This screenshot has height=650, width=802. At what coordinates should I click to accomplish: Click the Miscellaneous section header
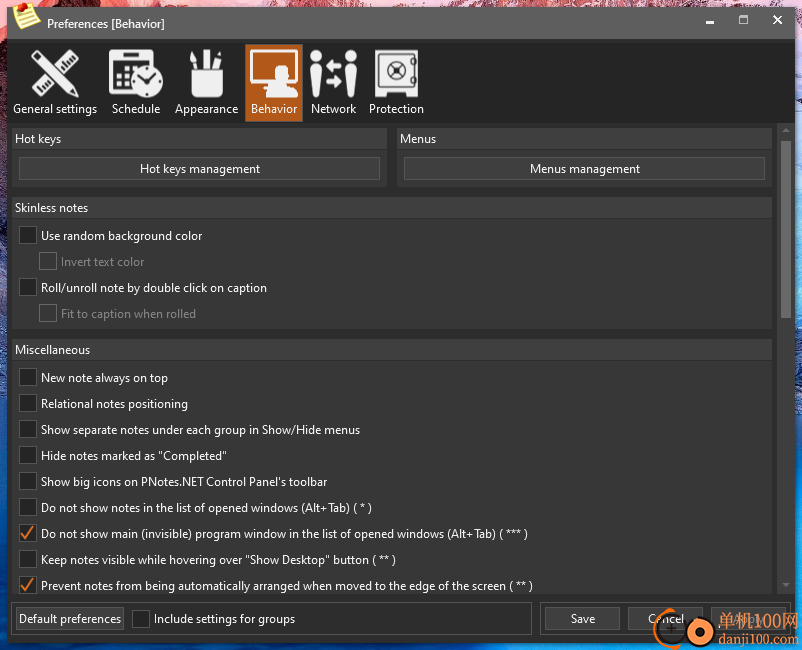(x=392, y=350)
